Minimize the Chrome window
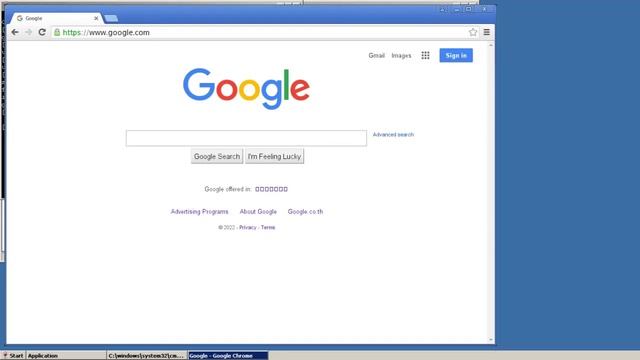Image resolution: width=640 pixels, height=360 pixels. [457, 9]
